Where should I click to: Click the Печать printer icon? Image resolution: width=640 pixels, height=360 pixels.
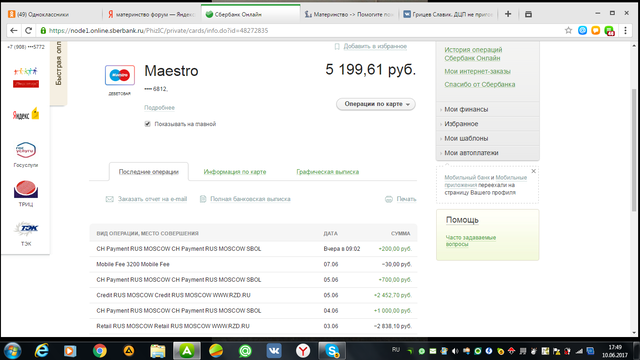pyautogui.click(x=389, y=199)
